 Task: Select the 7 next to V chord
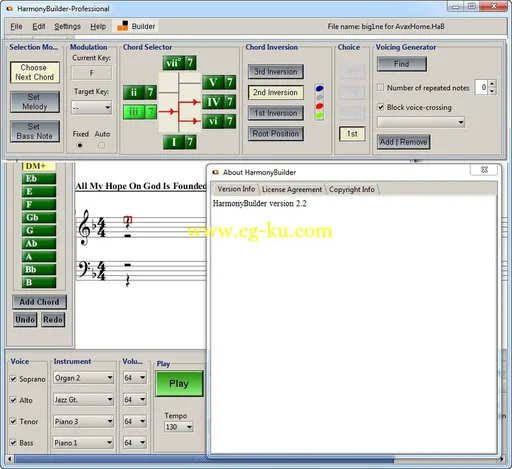pyautogui.click(x=230, y=82)
